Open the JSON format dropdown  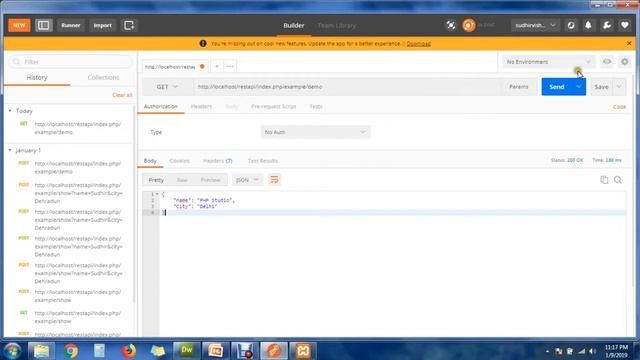[247, 180]
